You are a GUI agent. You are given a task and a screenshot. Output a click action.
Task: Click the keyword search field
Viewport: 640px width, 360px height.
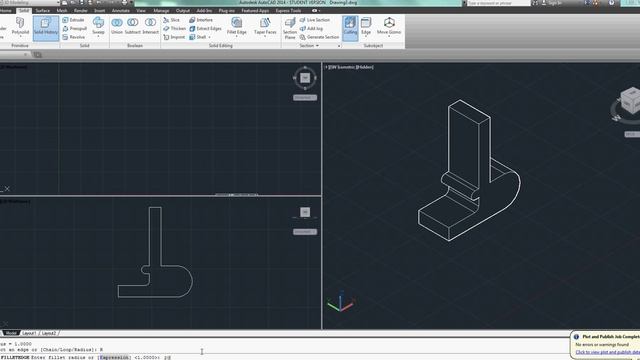(498, 3)
